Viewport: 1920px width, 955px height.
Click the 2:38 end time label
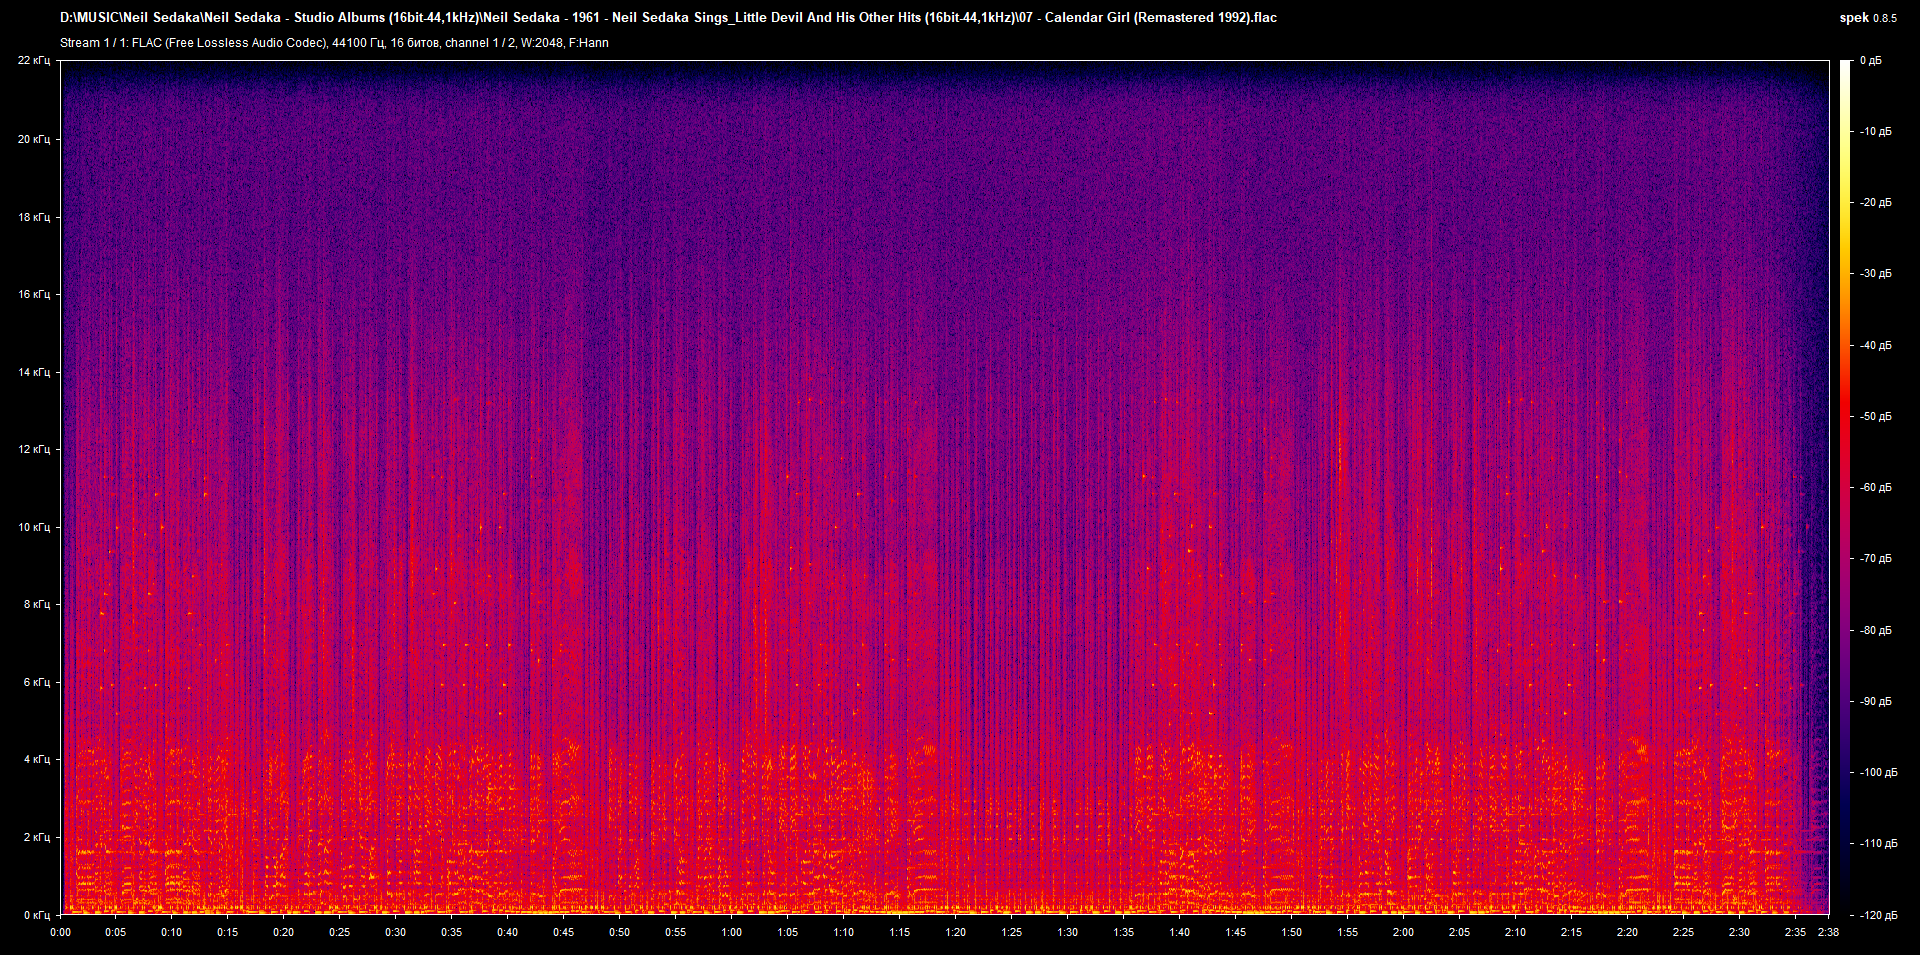click(x=1828, y=932)
